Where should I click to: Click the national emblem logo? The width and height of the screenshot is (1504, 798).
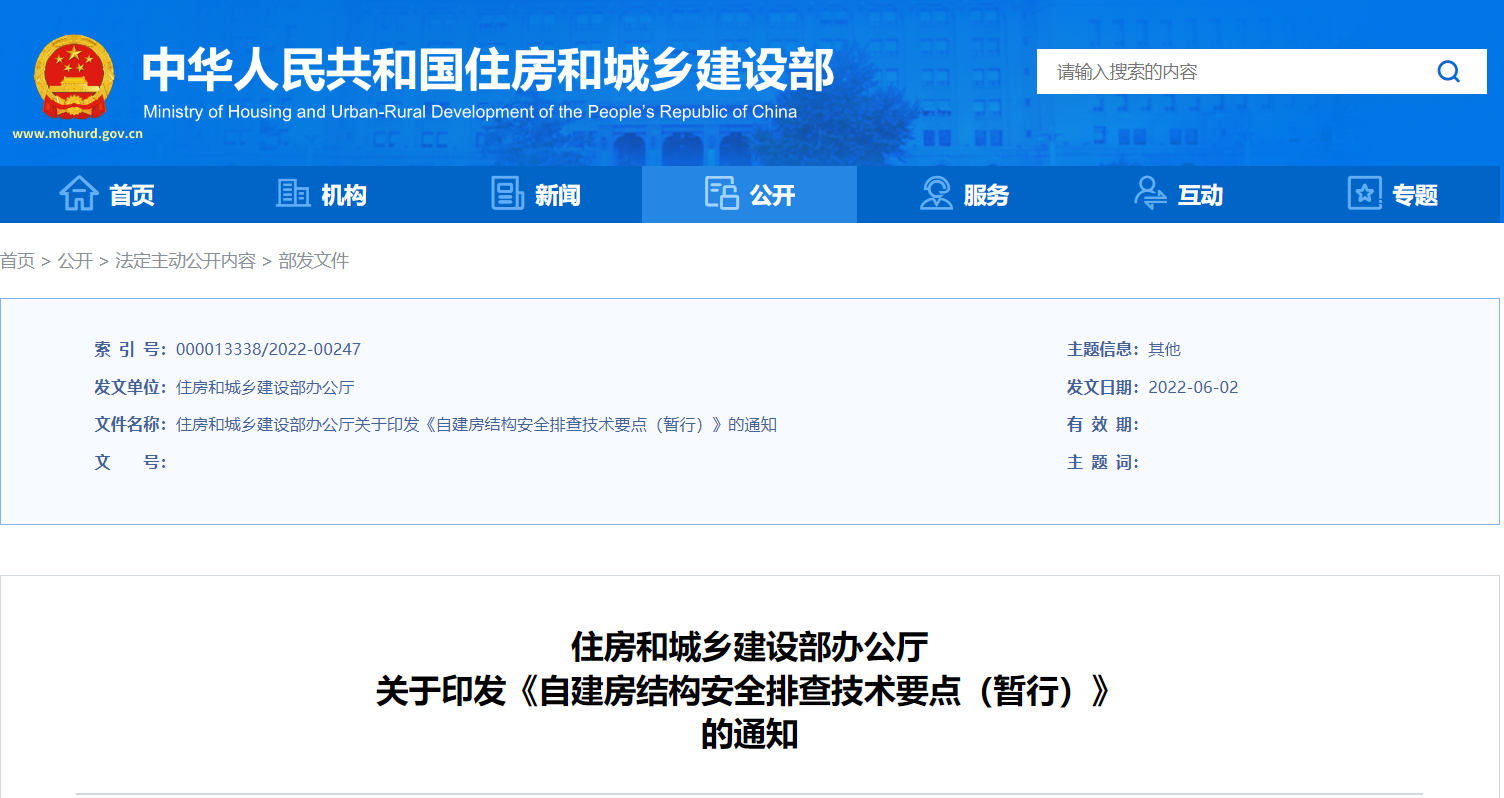75,78
